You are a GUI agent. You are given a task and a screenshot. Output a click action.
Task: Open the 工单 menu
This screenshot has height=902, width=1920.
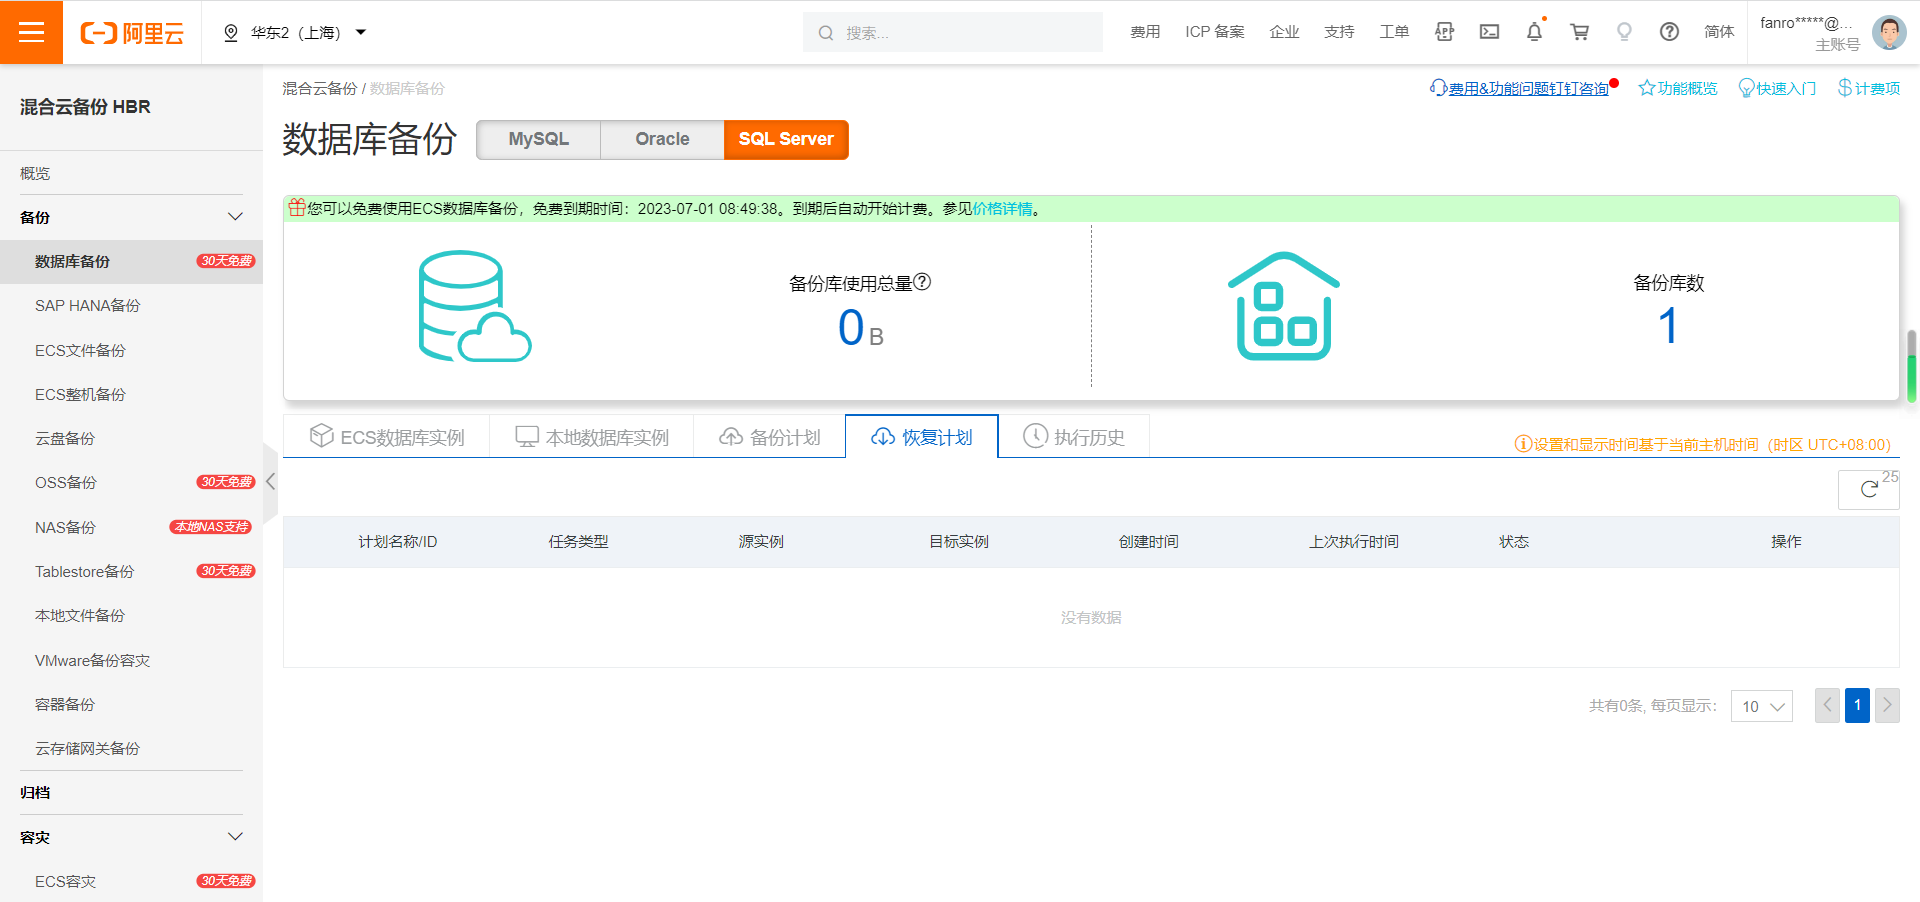click(x=1394, y=32)
